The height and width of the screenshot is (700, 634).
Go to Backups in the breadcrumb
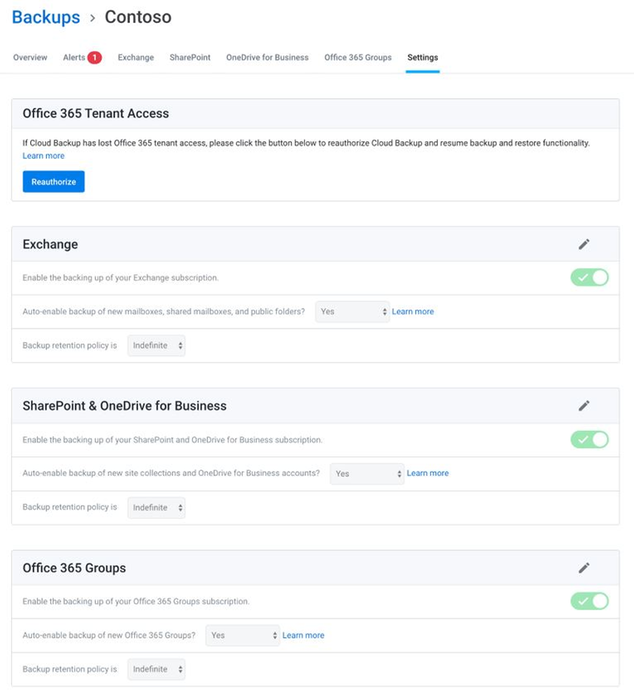click(x=45, y=17)
